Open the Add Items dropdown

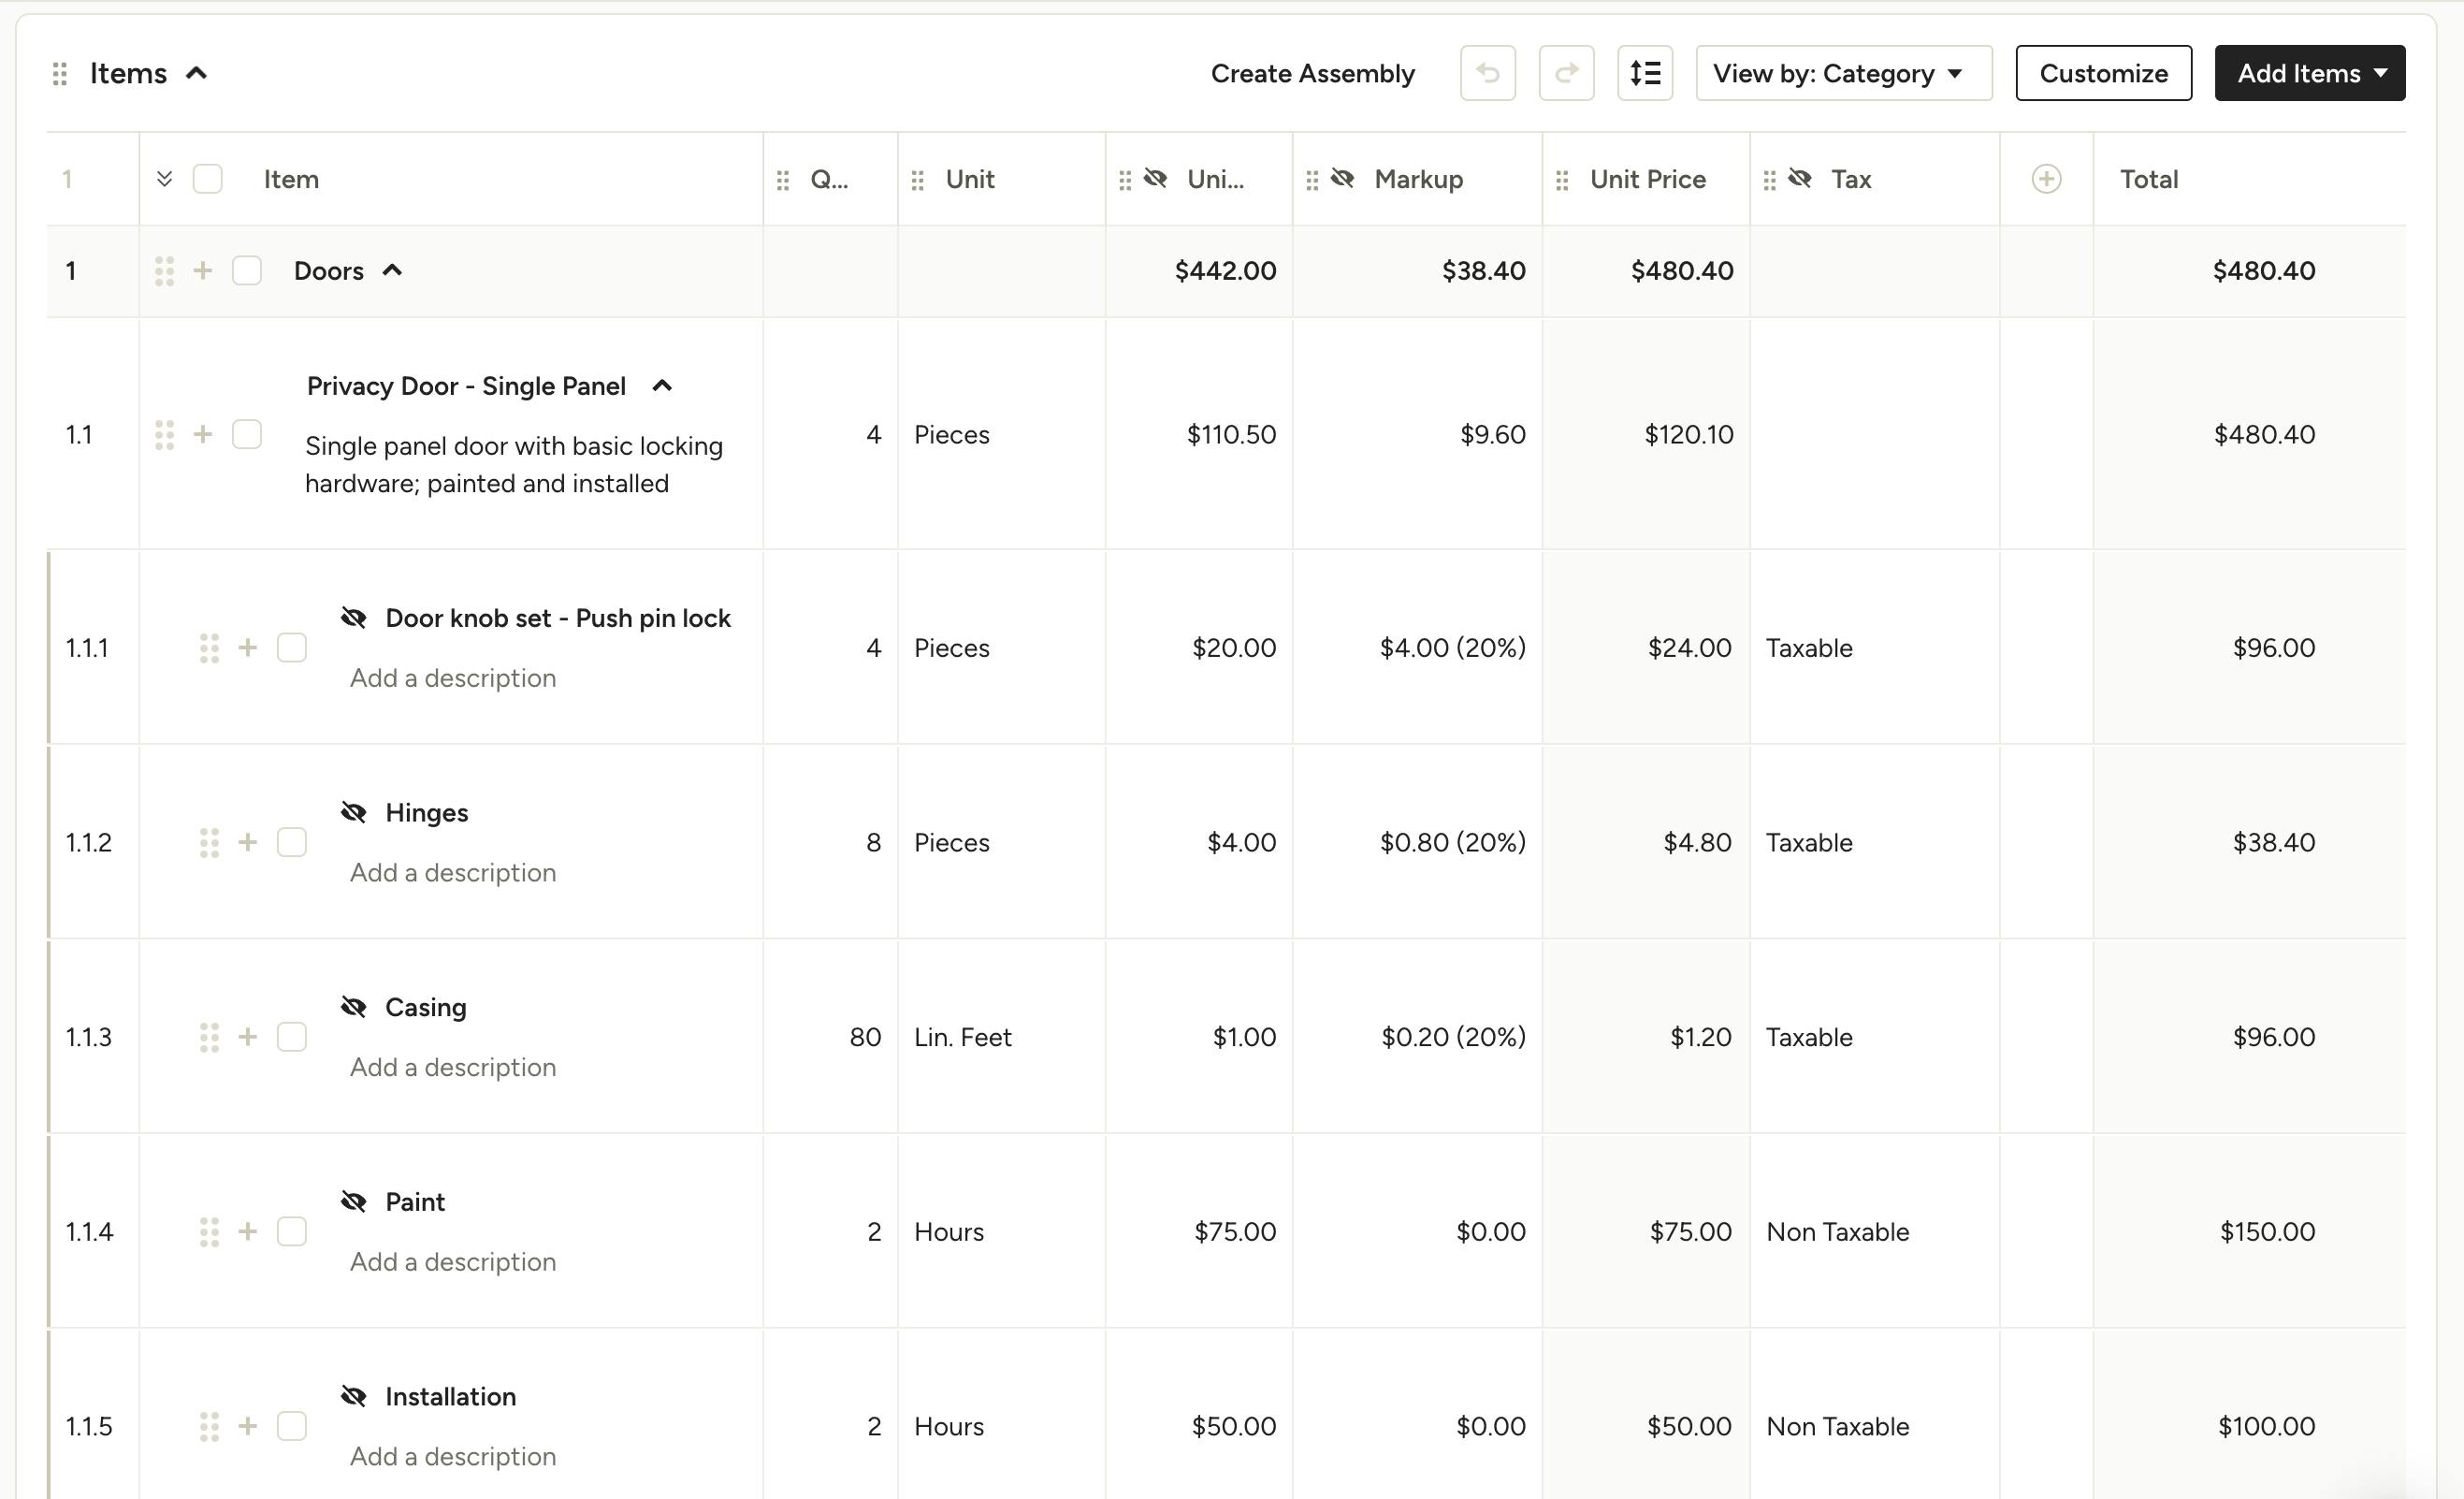[2309, 73]
